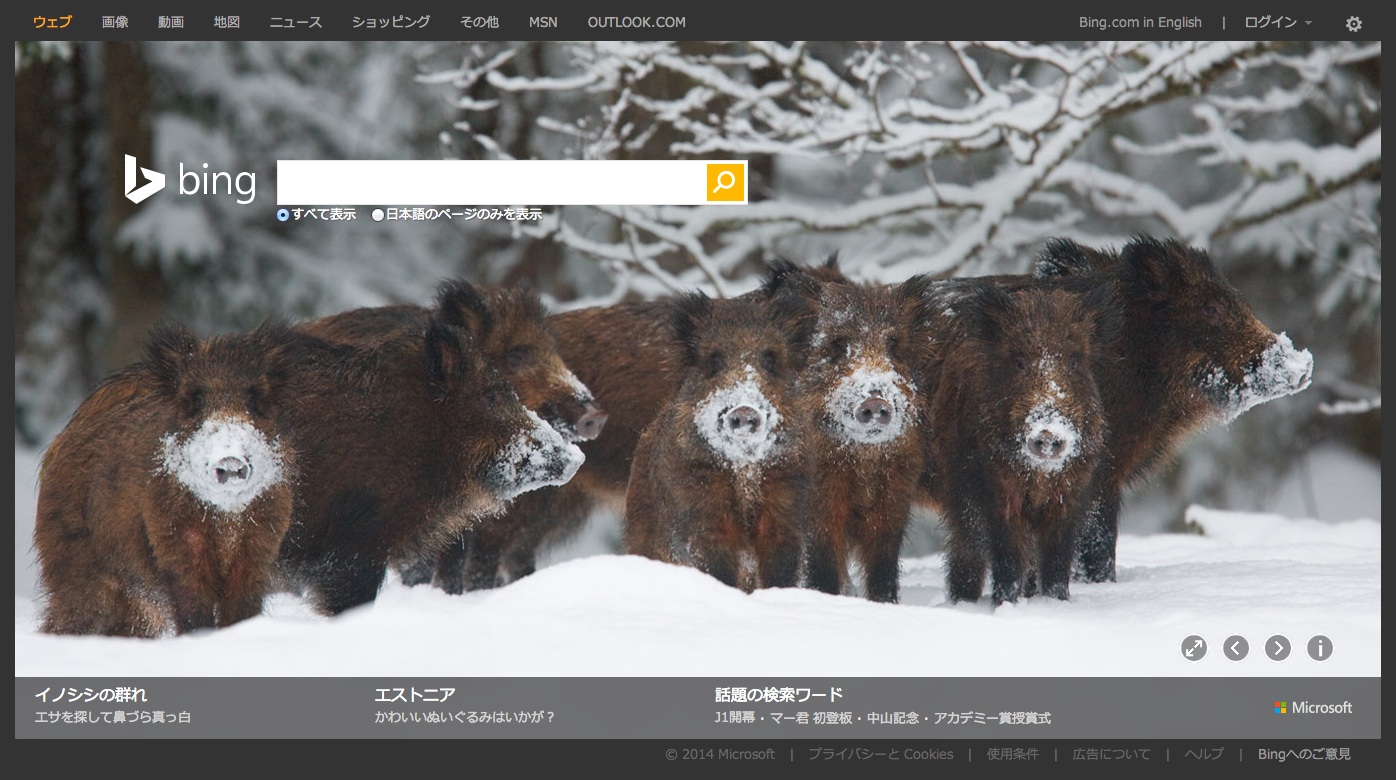
Task: Select 日本語のページのみを表示 radio option
Action: [x=378, y=215]
